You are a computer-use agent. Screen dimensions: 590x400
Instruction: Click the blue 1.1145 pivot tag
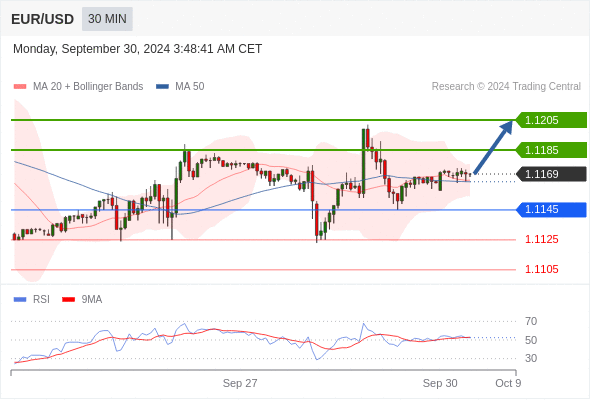(x=551, y=210)
